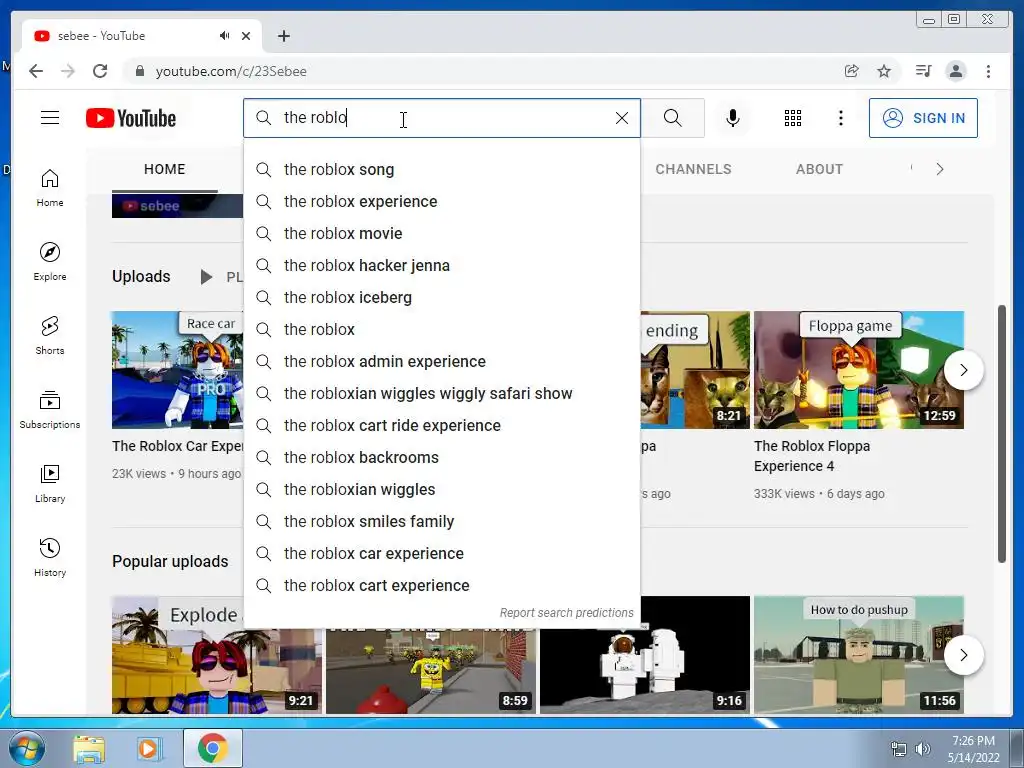The image size is (1024, 768).
Task: Start voice search with the microphone
Action: click(733, 118)
